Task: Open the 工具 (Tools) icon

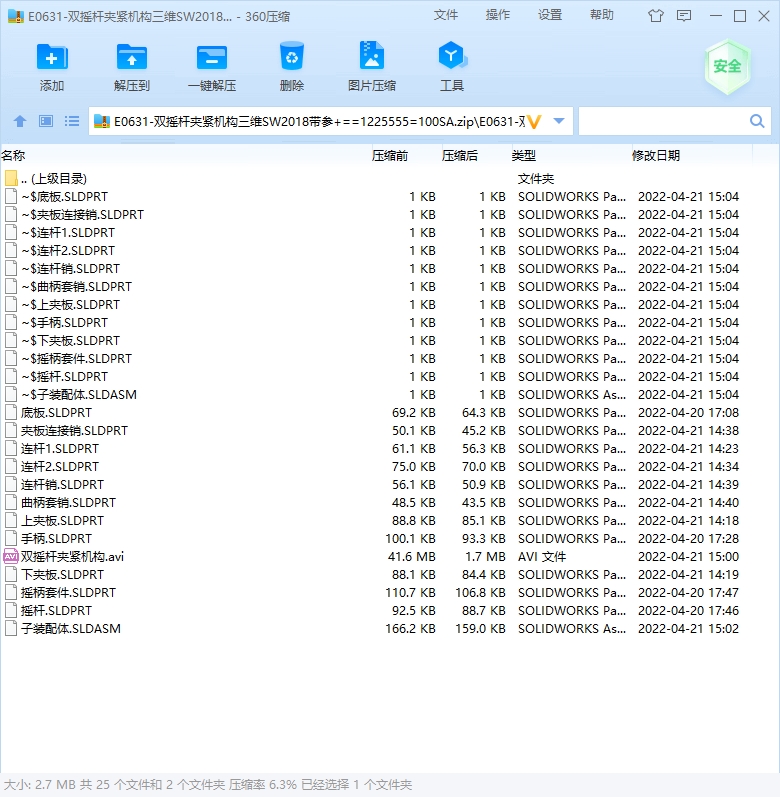Action: [x=452, y=55]
